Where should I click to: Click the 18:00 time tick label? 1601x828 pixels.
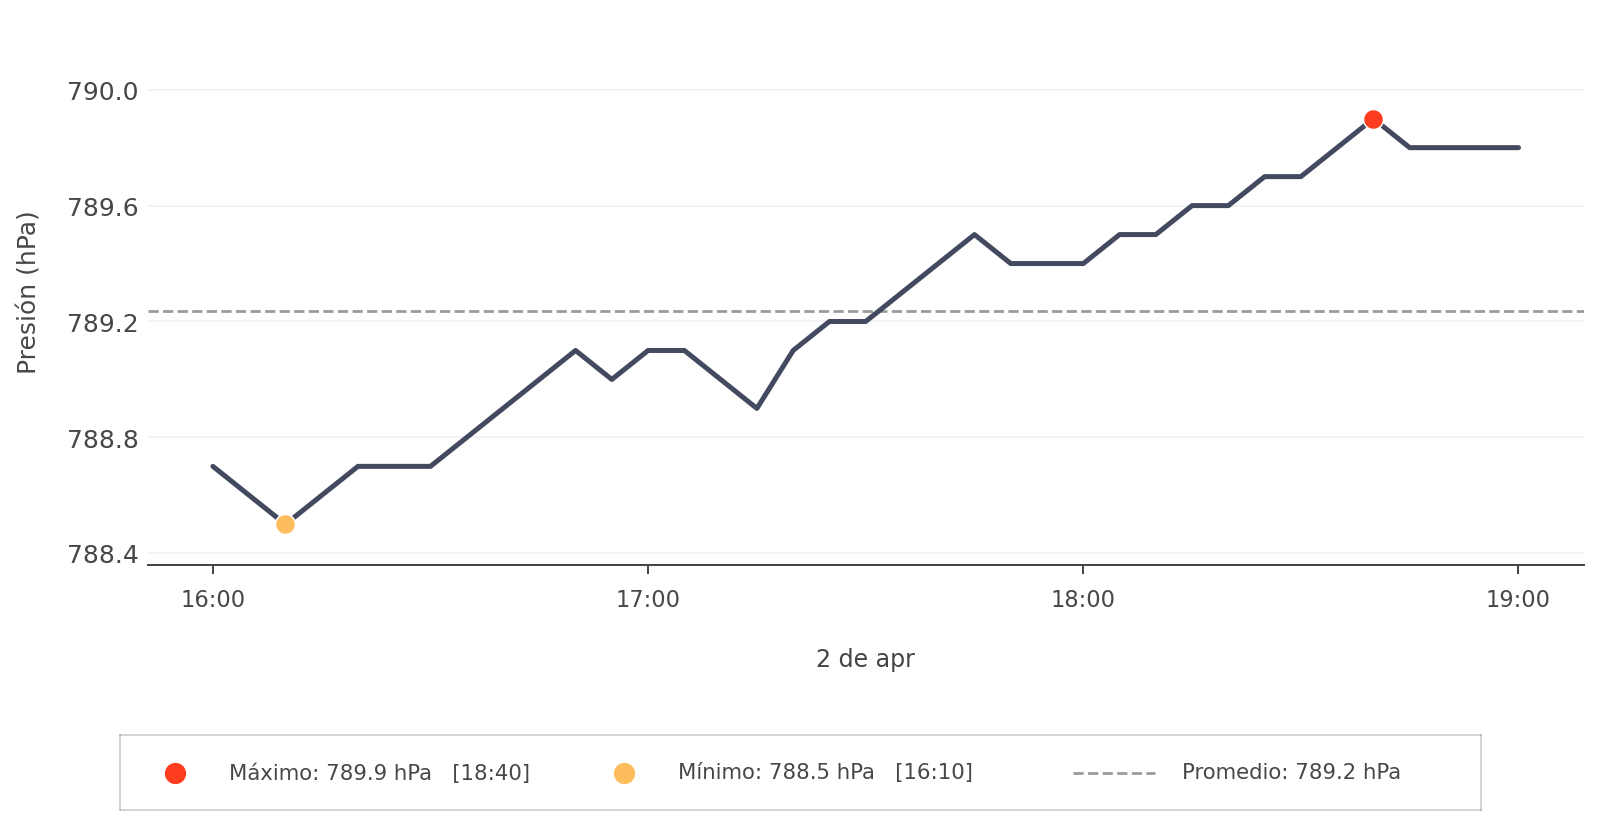point(1083,600)
